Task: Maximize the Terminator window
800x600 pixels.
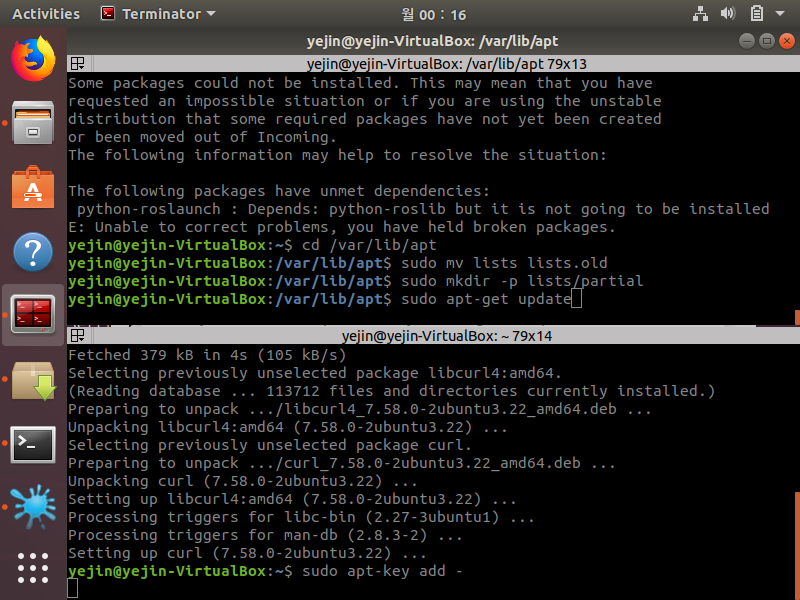Action: coord(767,41)
